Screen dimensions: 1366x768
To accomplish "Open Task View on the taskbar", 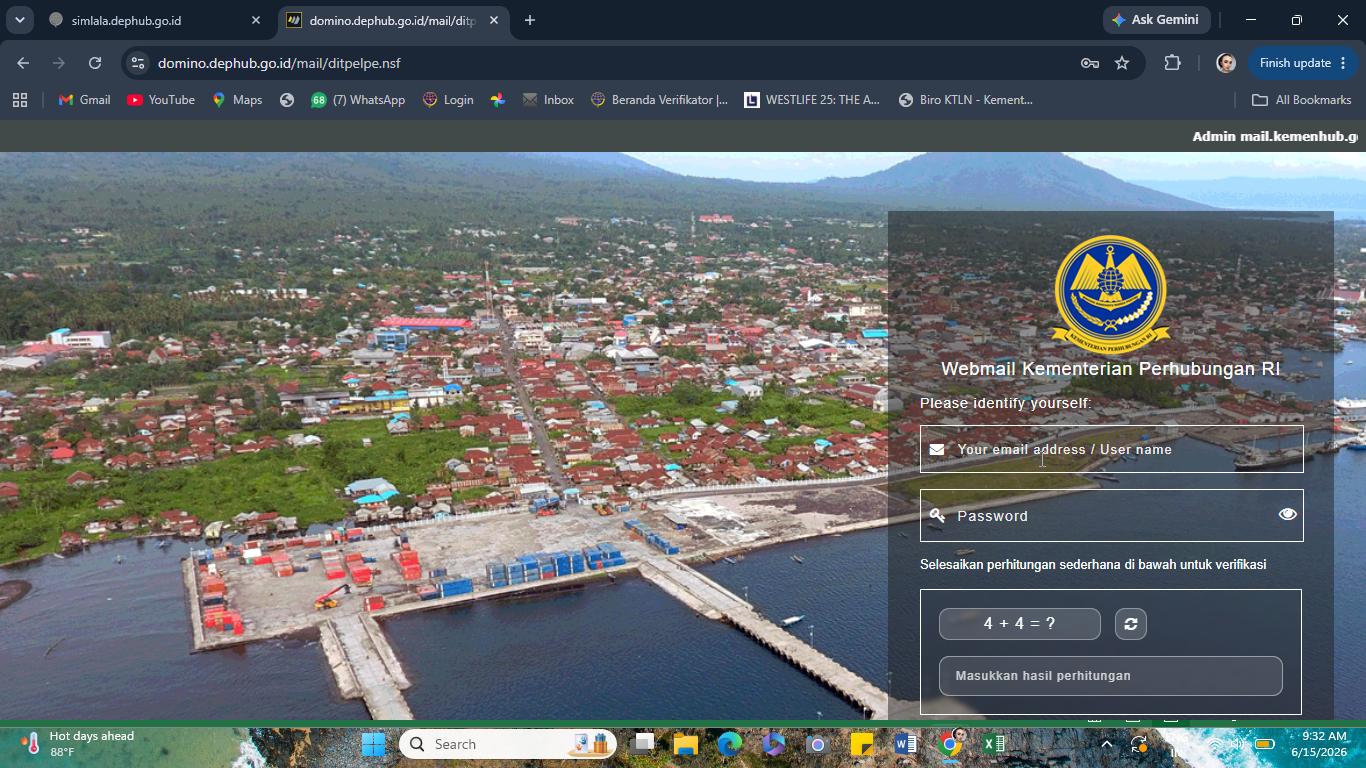I will (643, 744).
